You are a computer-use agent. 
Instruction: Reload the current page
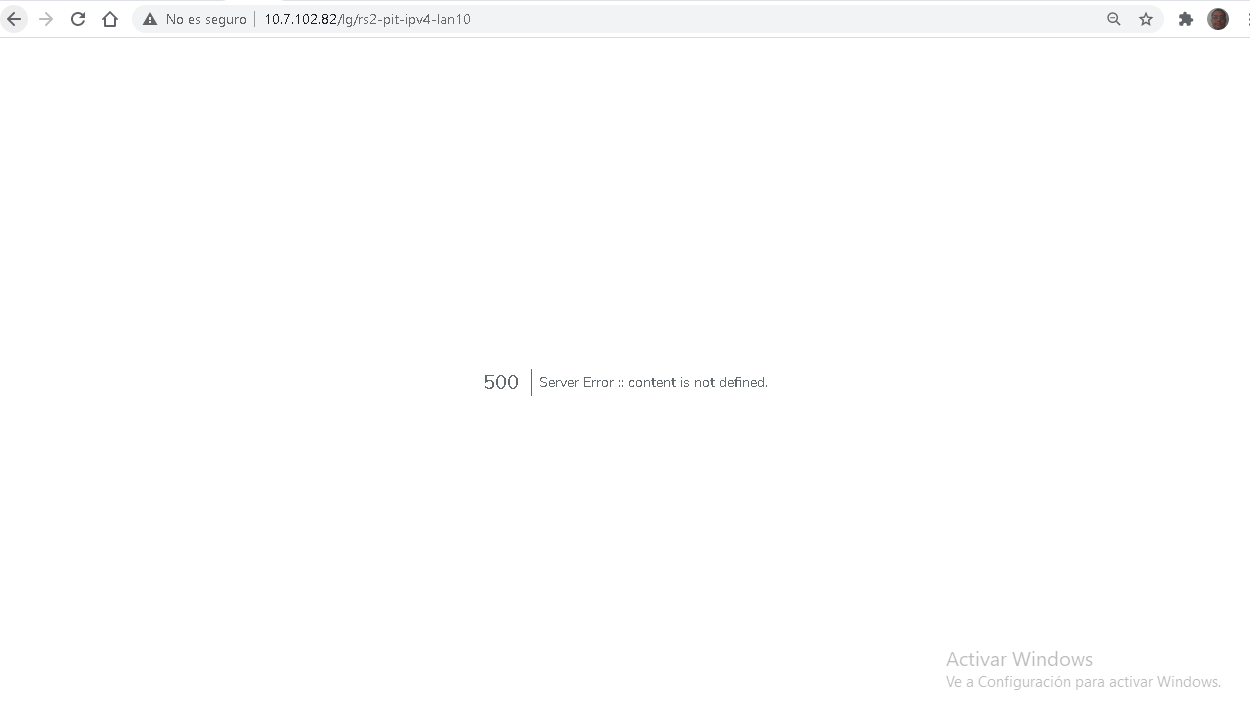(x=78, y=19)
